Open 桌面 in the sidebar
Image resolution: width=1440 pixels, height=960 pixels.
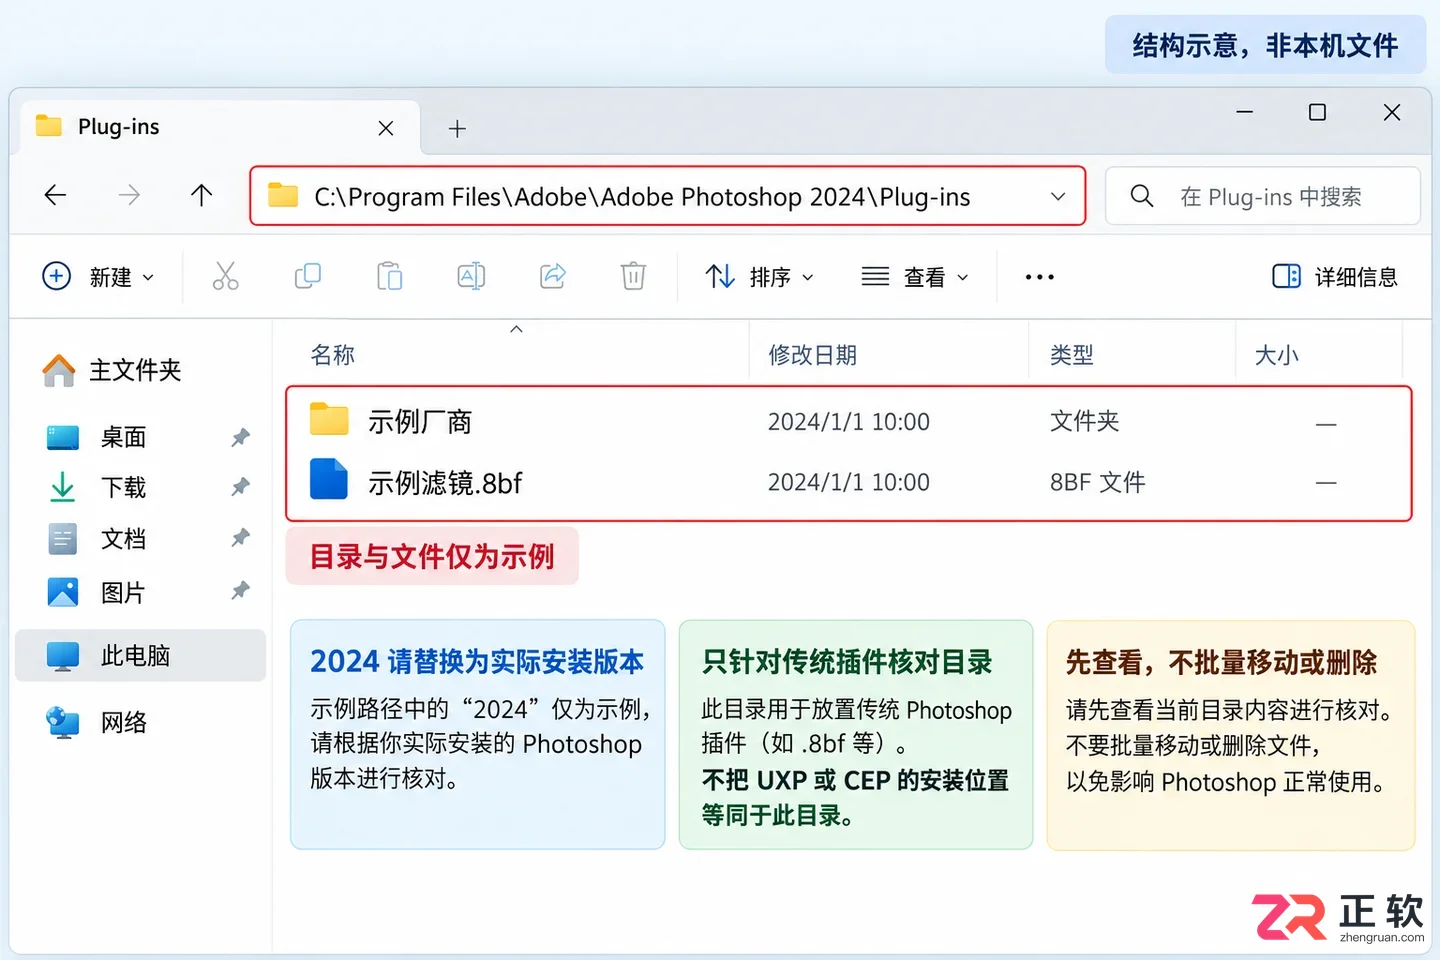(98, 437)
